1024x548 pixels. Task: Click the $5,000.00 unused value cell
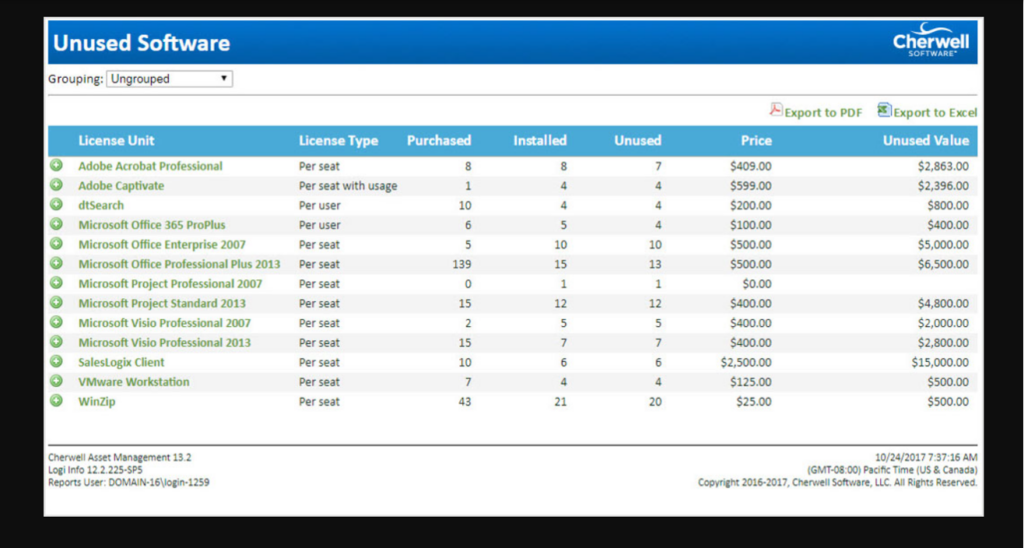tap(943, 244)
